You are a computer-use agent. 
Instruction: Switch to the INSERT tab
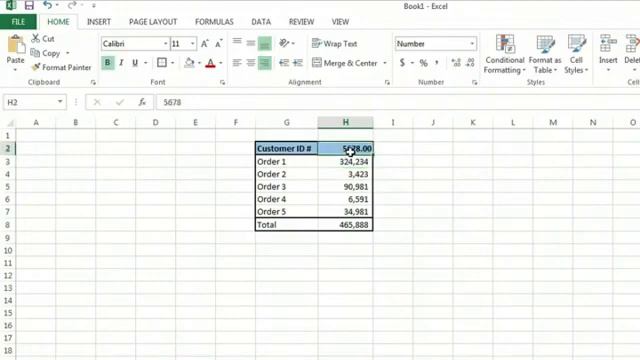pyautogui.click(x=99, y=22)
